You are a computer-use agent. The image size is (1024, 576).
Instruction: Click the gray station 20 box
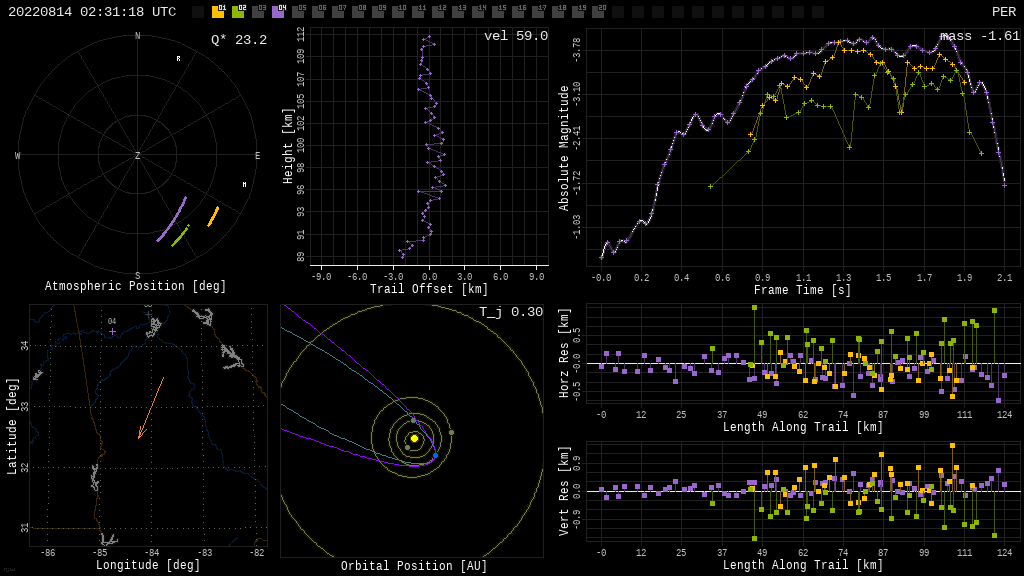click(x=598, y=12)
